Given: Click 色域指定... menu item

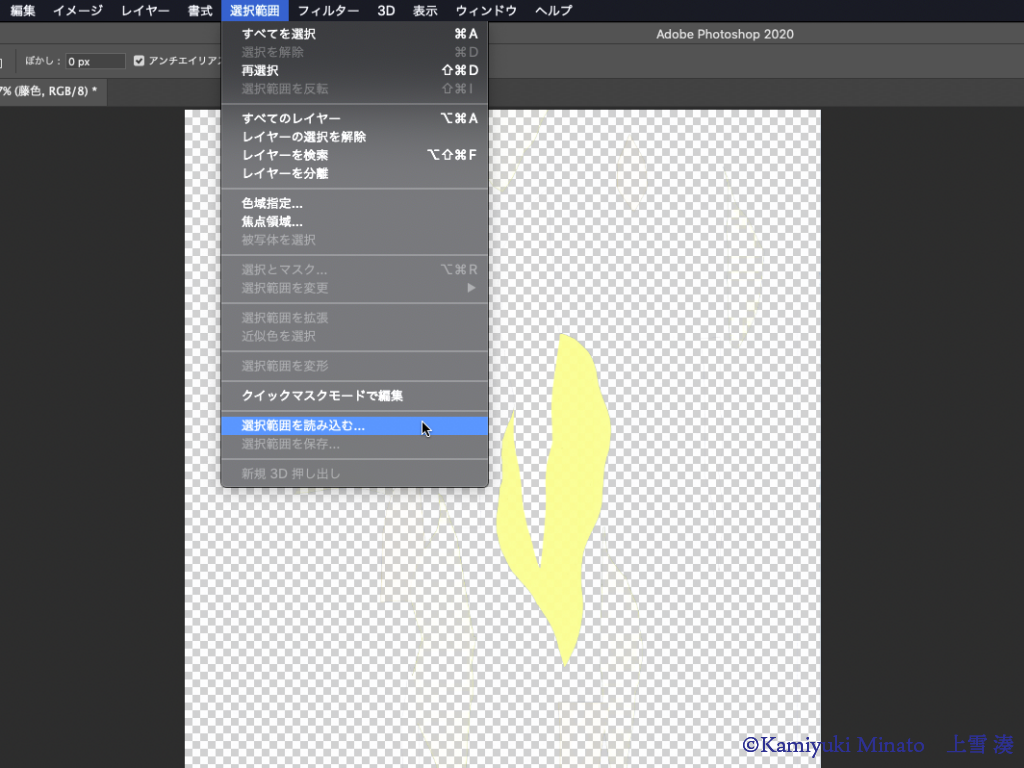Looking at the screenshot, I should click(272, 203).
